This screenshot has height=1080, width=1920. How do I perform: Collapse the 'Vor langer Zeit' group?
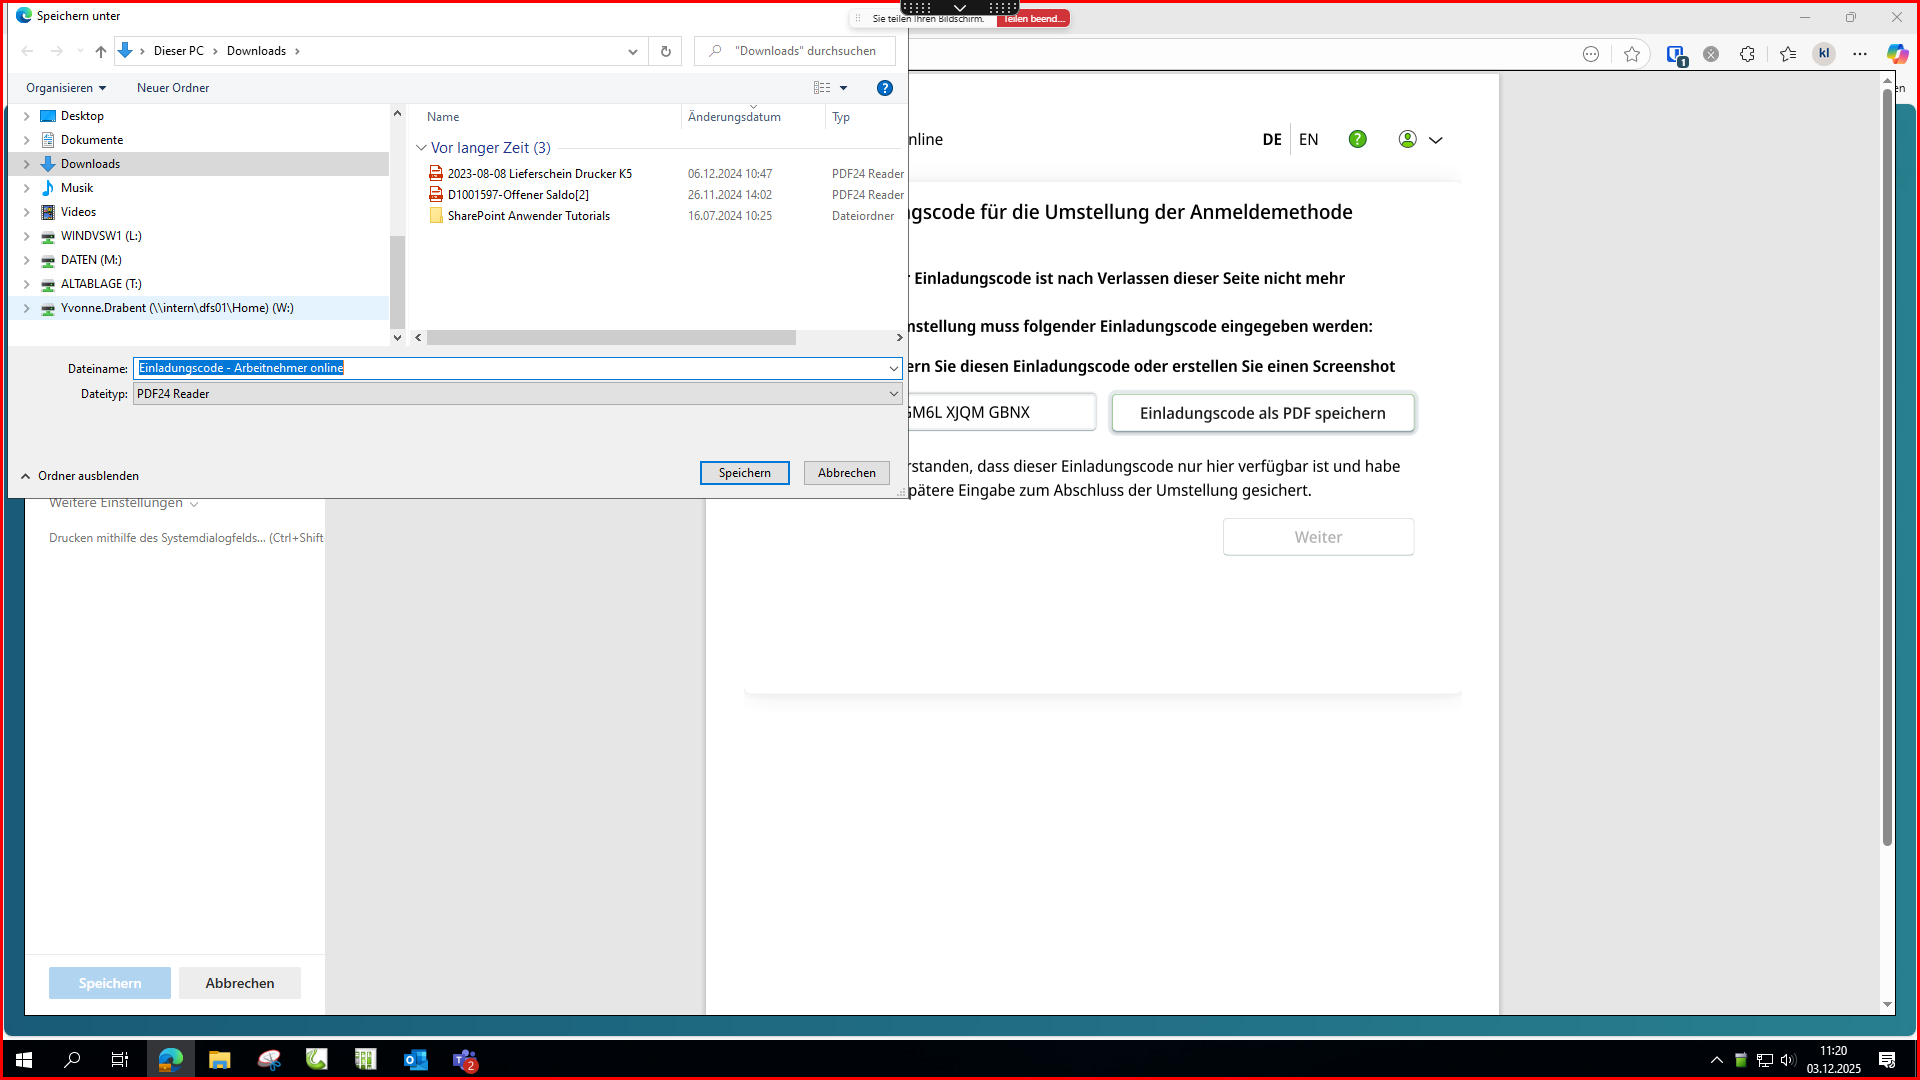[421, 148]
